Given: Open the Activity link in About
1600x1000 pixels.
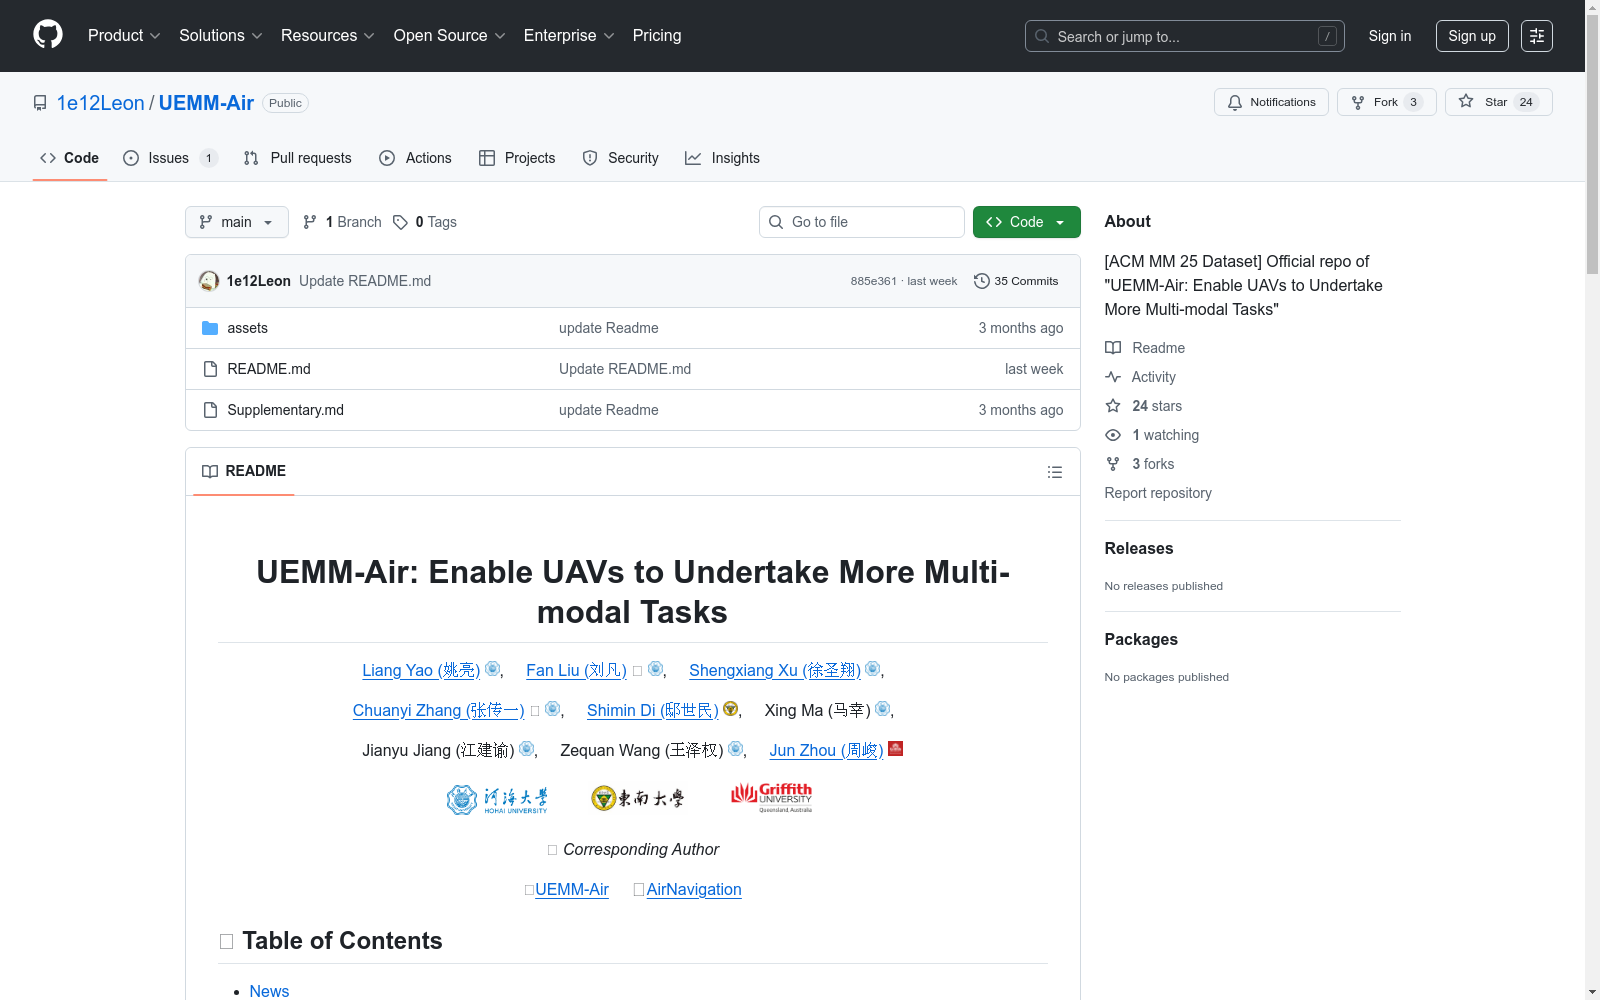Looking at the screenshot, I should pos(1140,377).
